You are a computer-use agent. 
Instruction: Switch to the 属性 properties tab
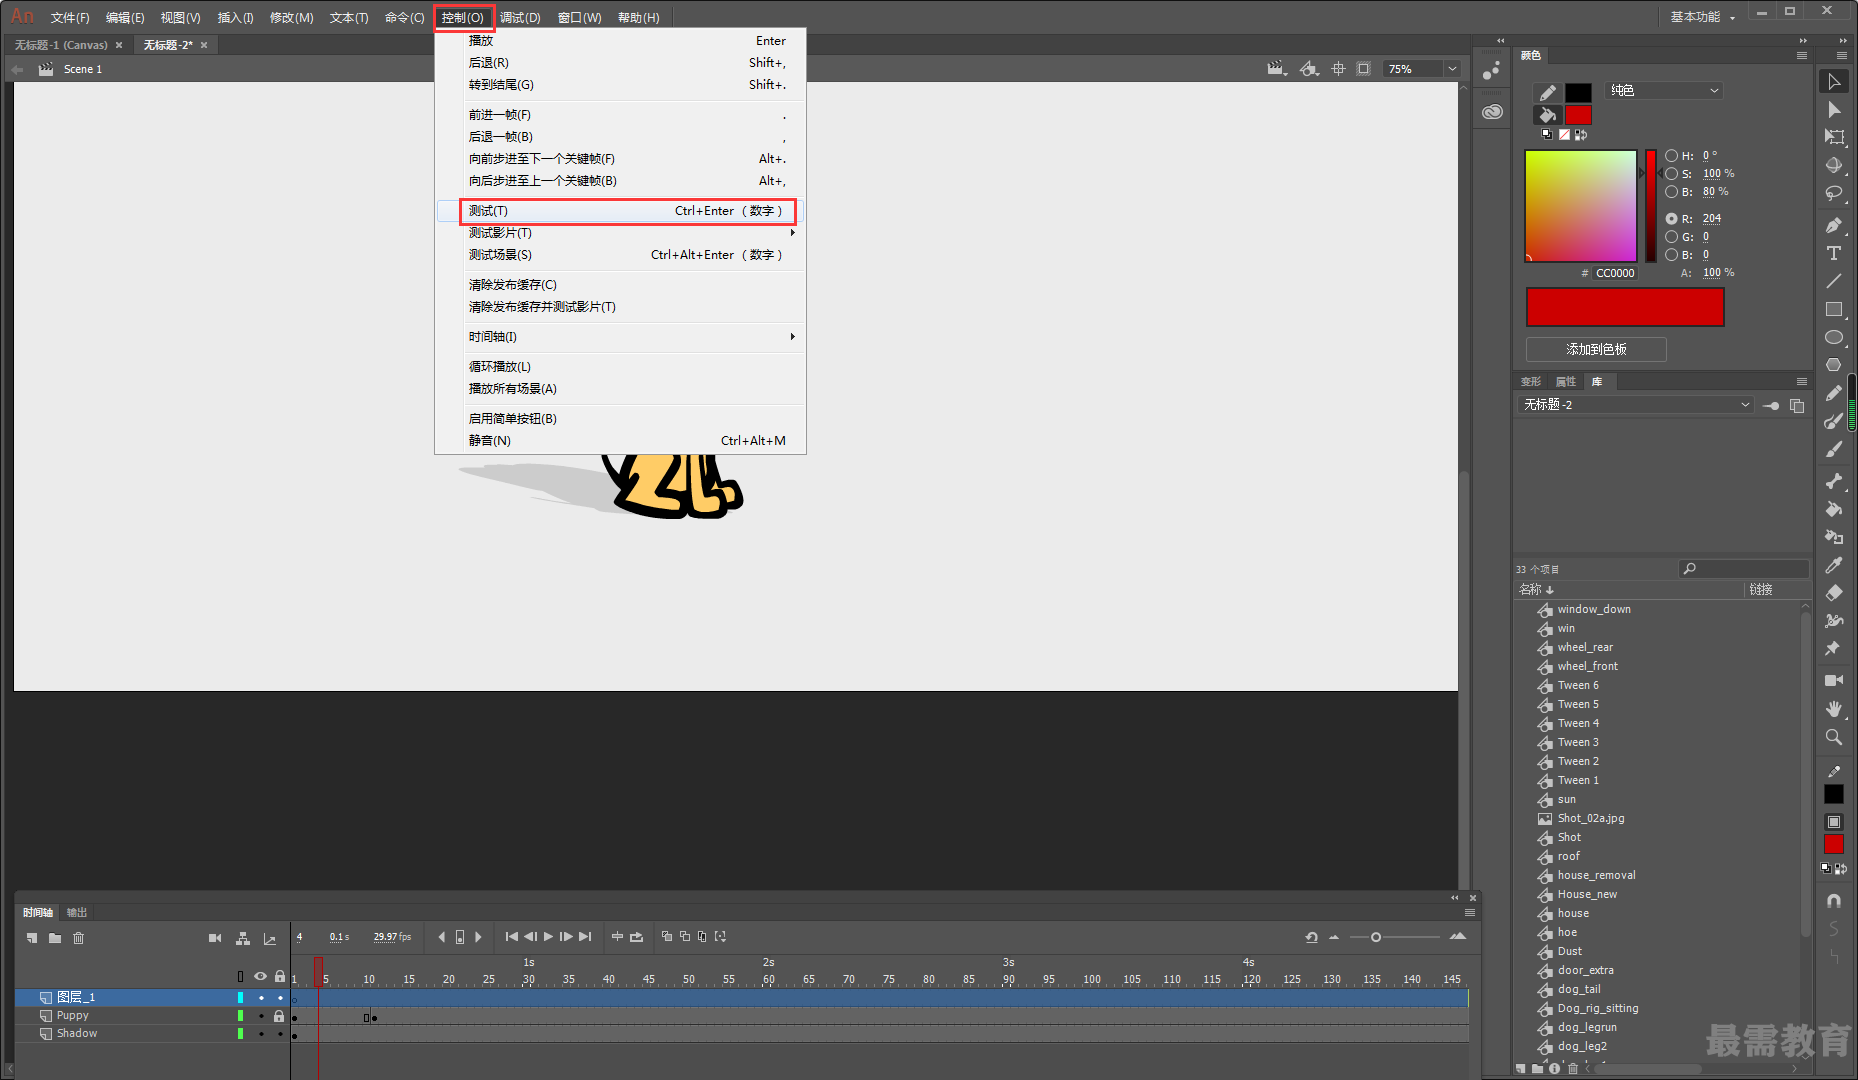pyautogui.click(x=1566, y=382)
